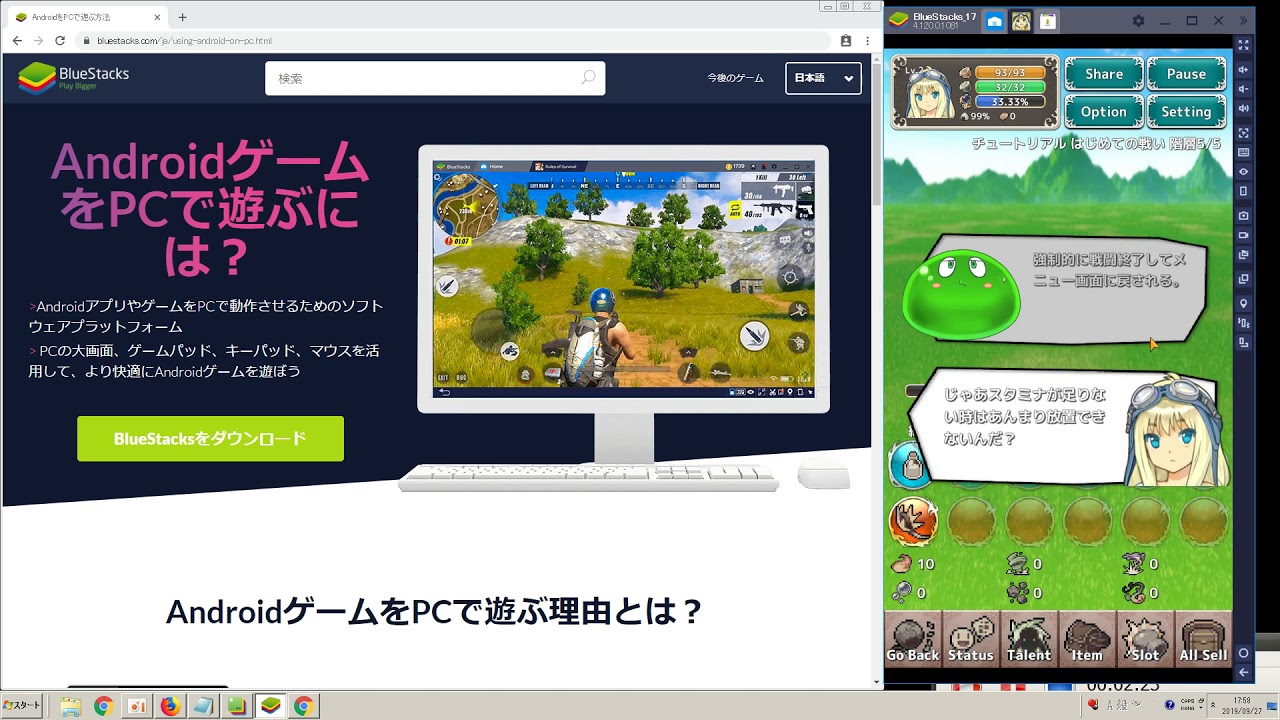The width and height of the screenshot is (1280, 720).
Task: Open the BlueStacks settings gear
Action: point(1138,21)
